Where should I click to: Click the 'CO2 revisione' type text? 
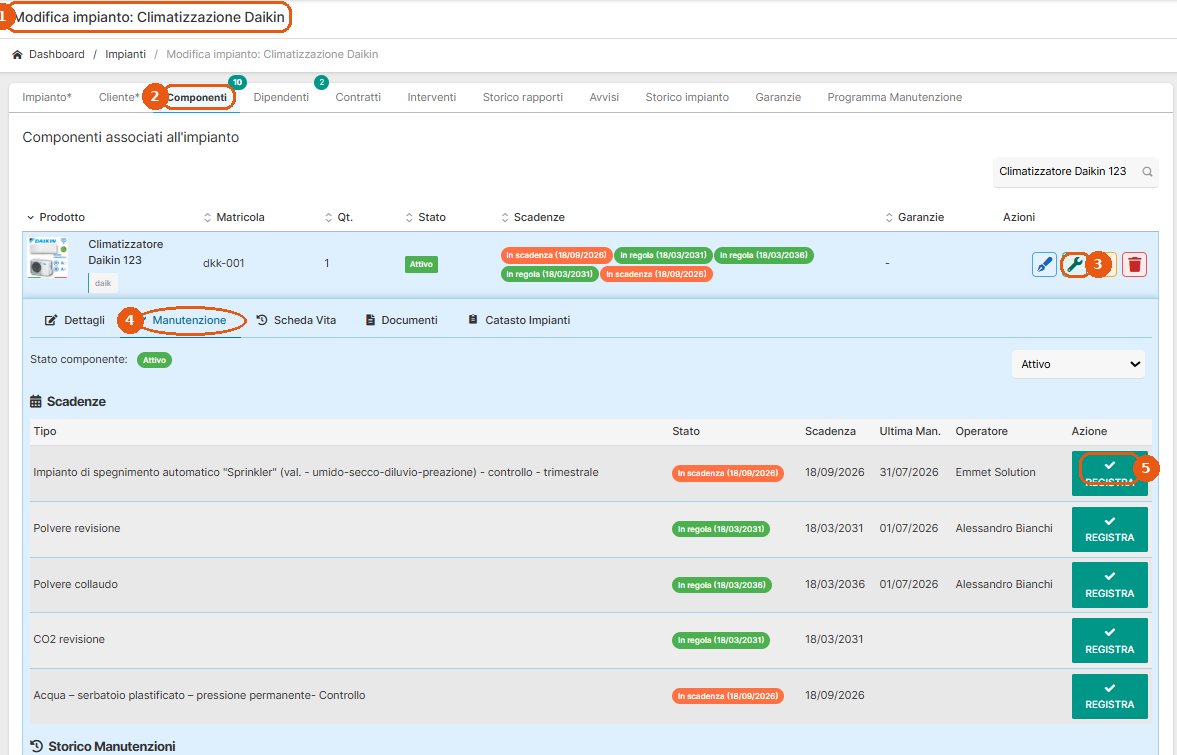pos(69,639)
